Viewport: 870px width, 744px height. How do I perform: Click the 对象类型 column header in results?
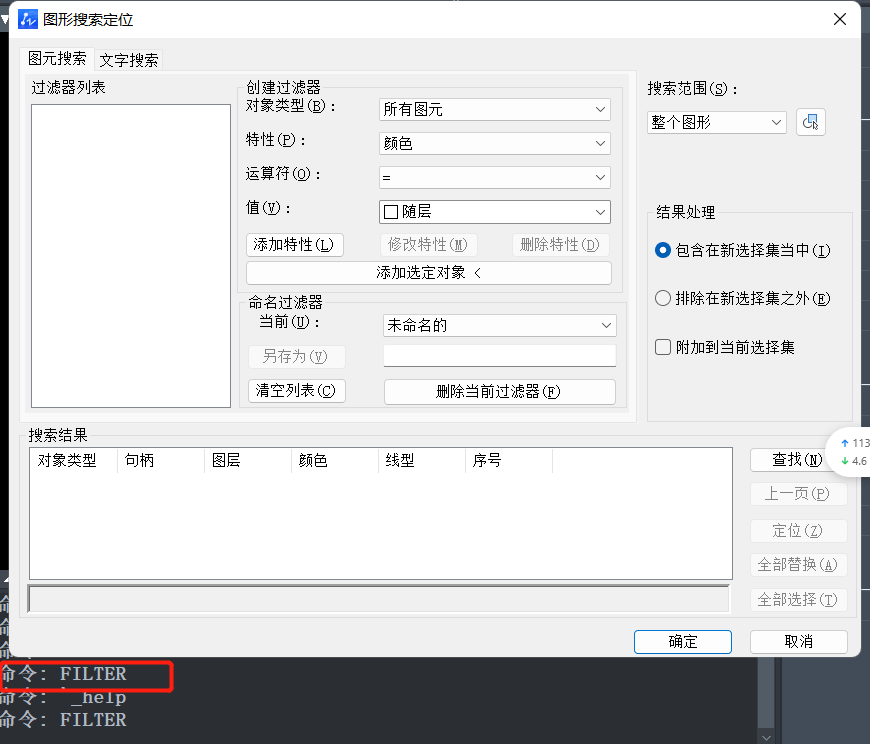[x=73, y=460]
